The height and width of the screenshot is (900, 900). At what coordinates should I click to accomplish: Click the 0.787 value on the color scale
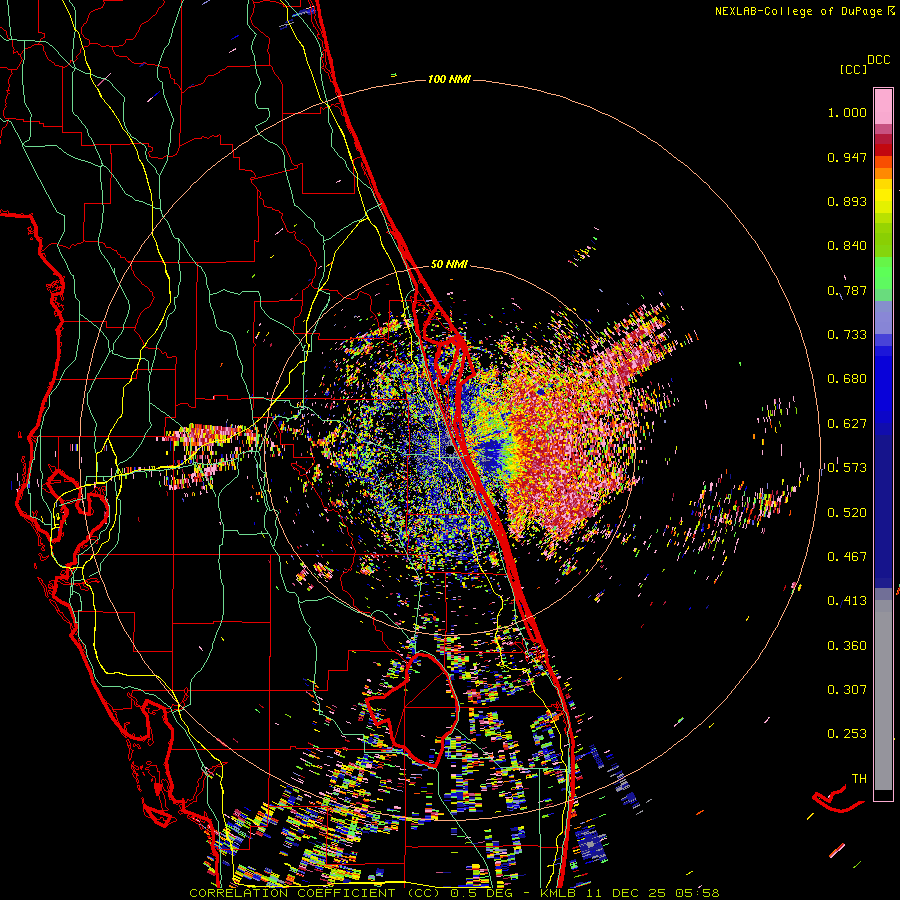[x=847, y=290]
